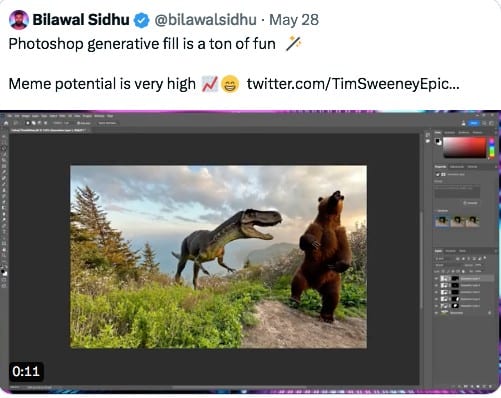Select the second generated variation thumbnail
Image resolution: width=501 pixels, height=398 pixels.
pyautogui.click(x=458, y=221)
